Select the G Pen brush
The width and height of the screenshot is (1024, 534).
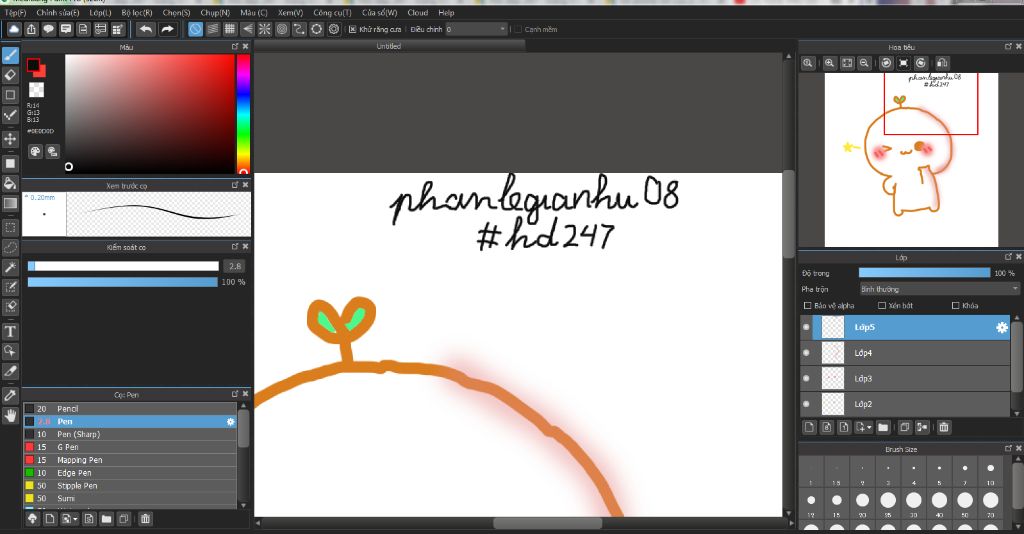130,447
